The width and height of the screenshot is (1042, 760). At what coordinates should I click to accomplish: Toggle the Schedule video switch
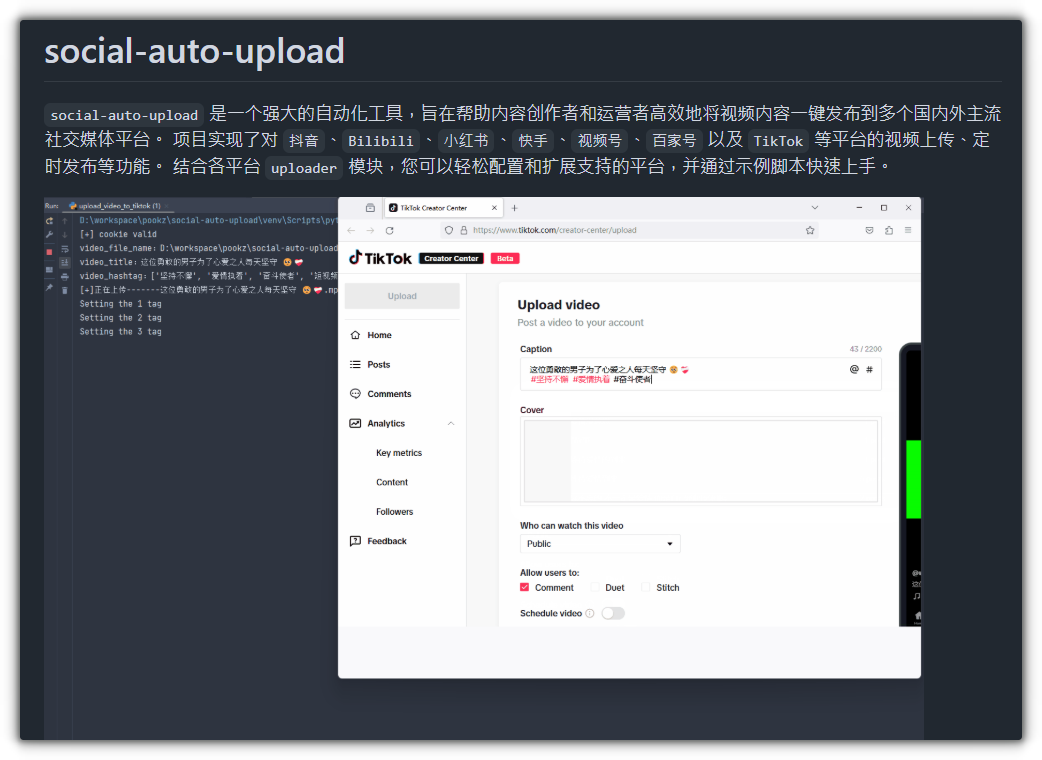612,613
